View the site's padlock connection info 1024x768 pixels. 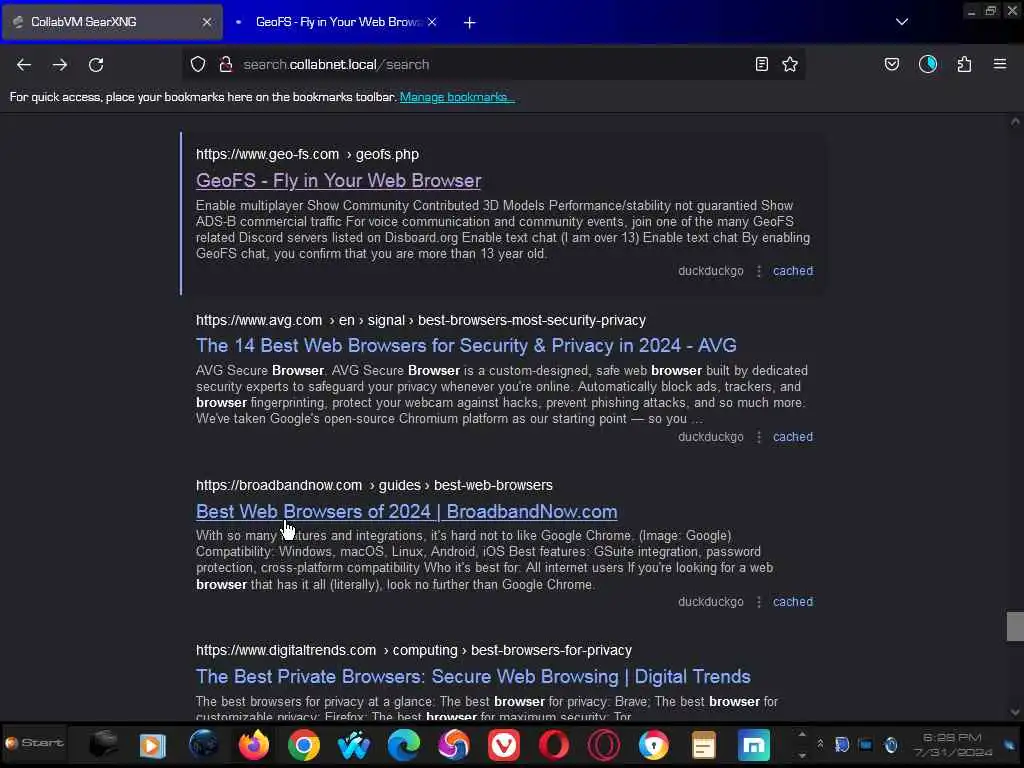[225, 64]
